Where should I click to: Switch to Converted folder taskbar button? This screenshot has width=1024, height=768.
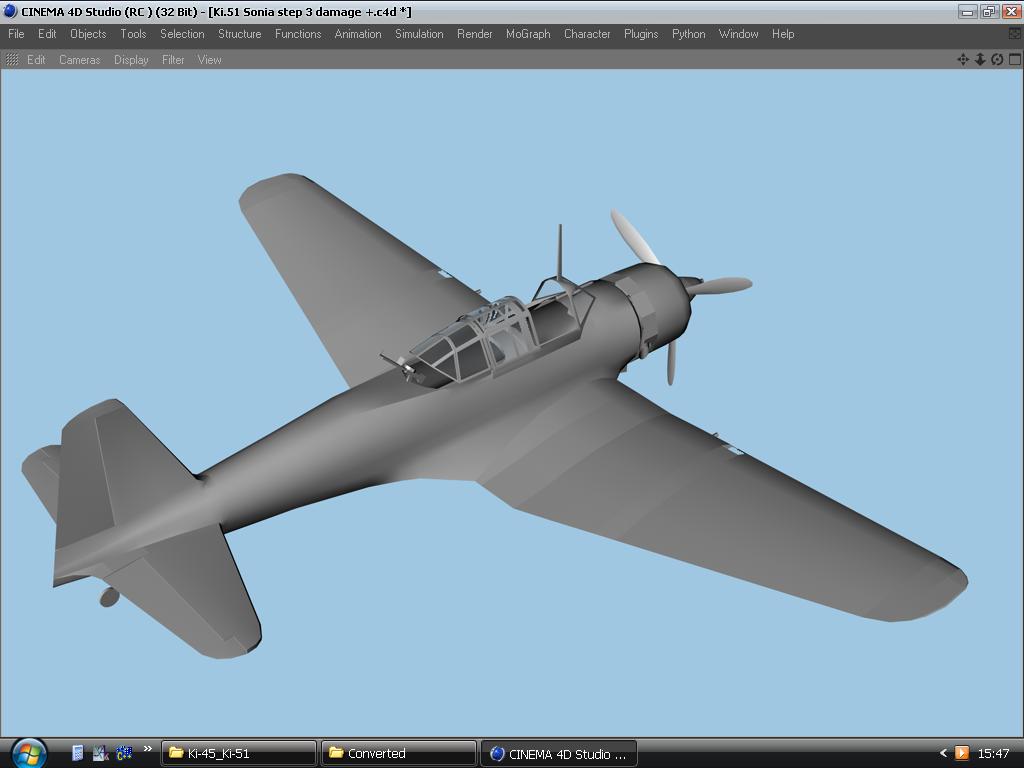pyautogui.click(x=398, y=753)
